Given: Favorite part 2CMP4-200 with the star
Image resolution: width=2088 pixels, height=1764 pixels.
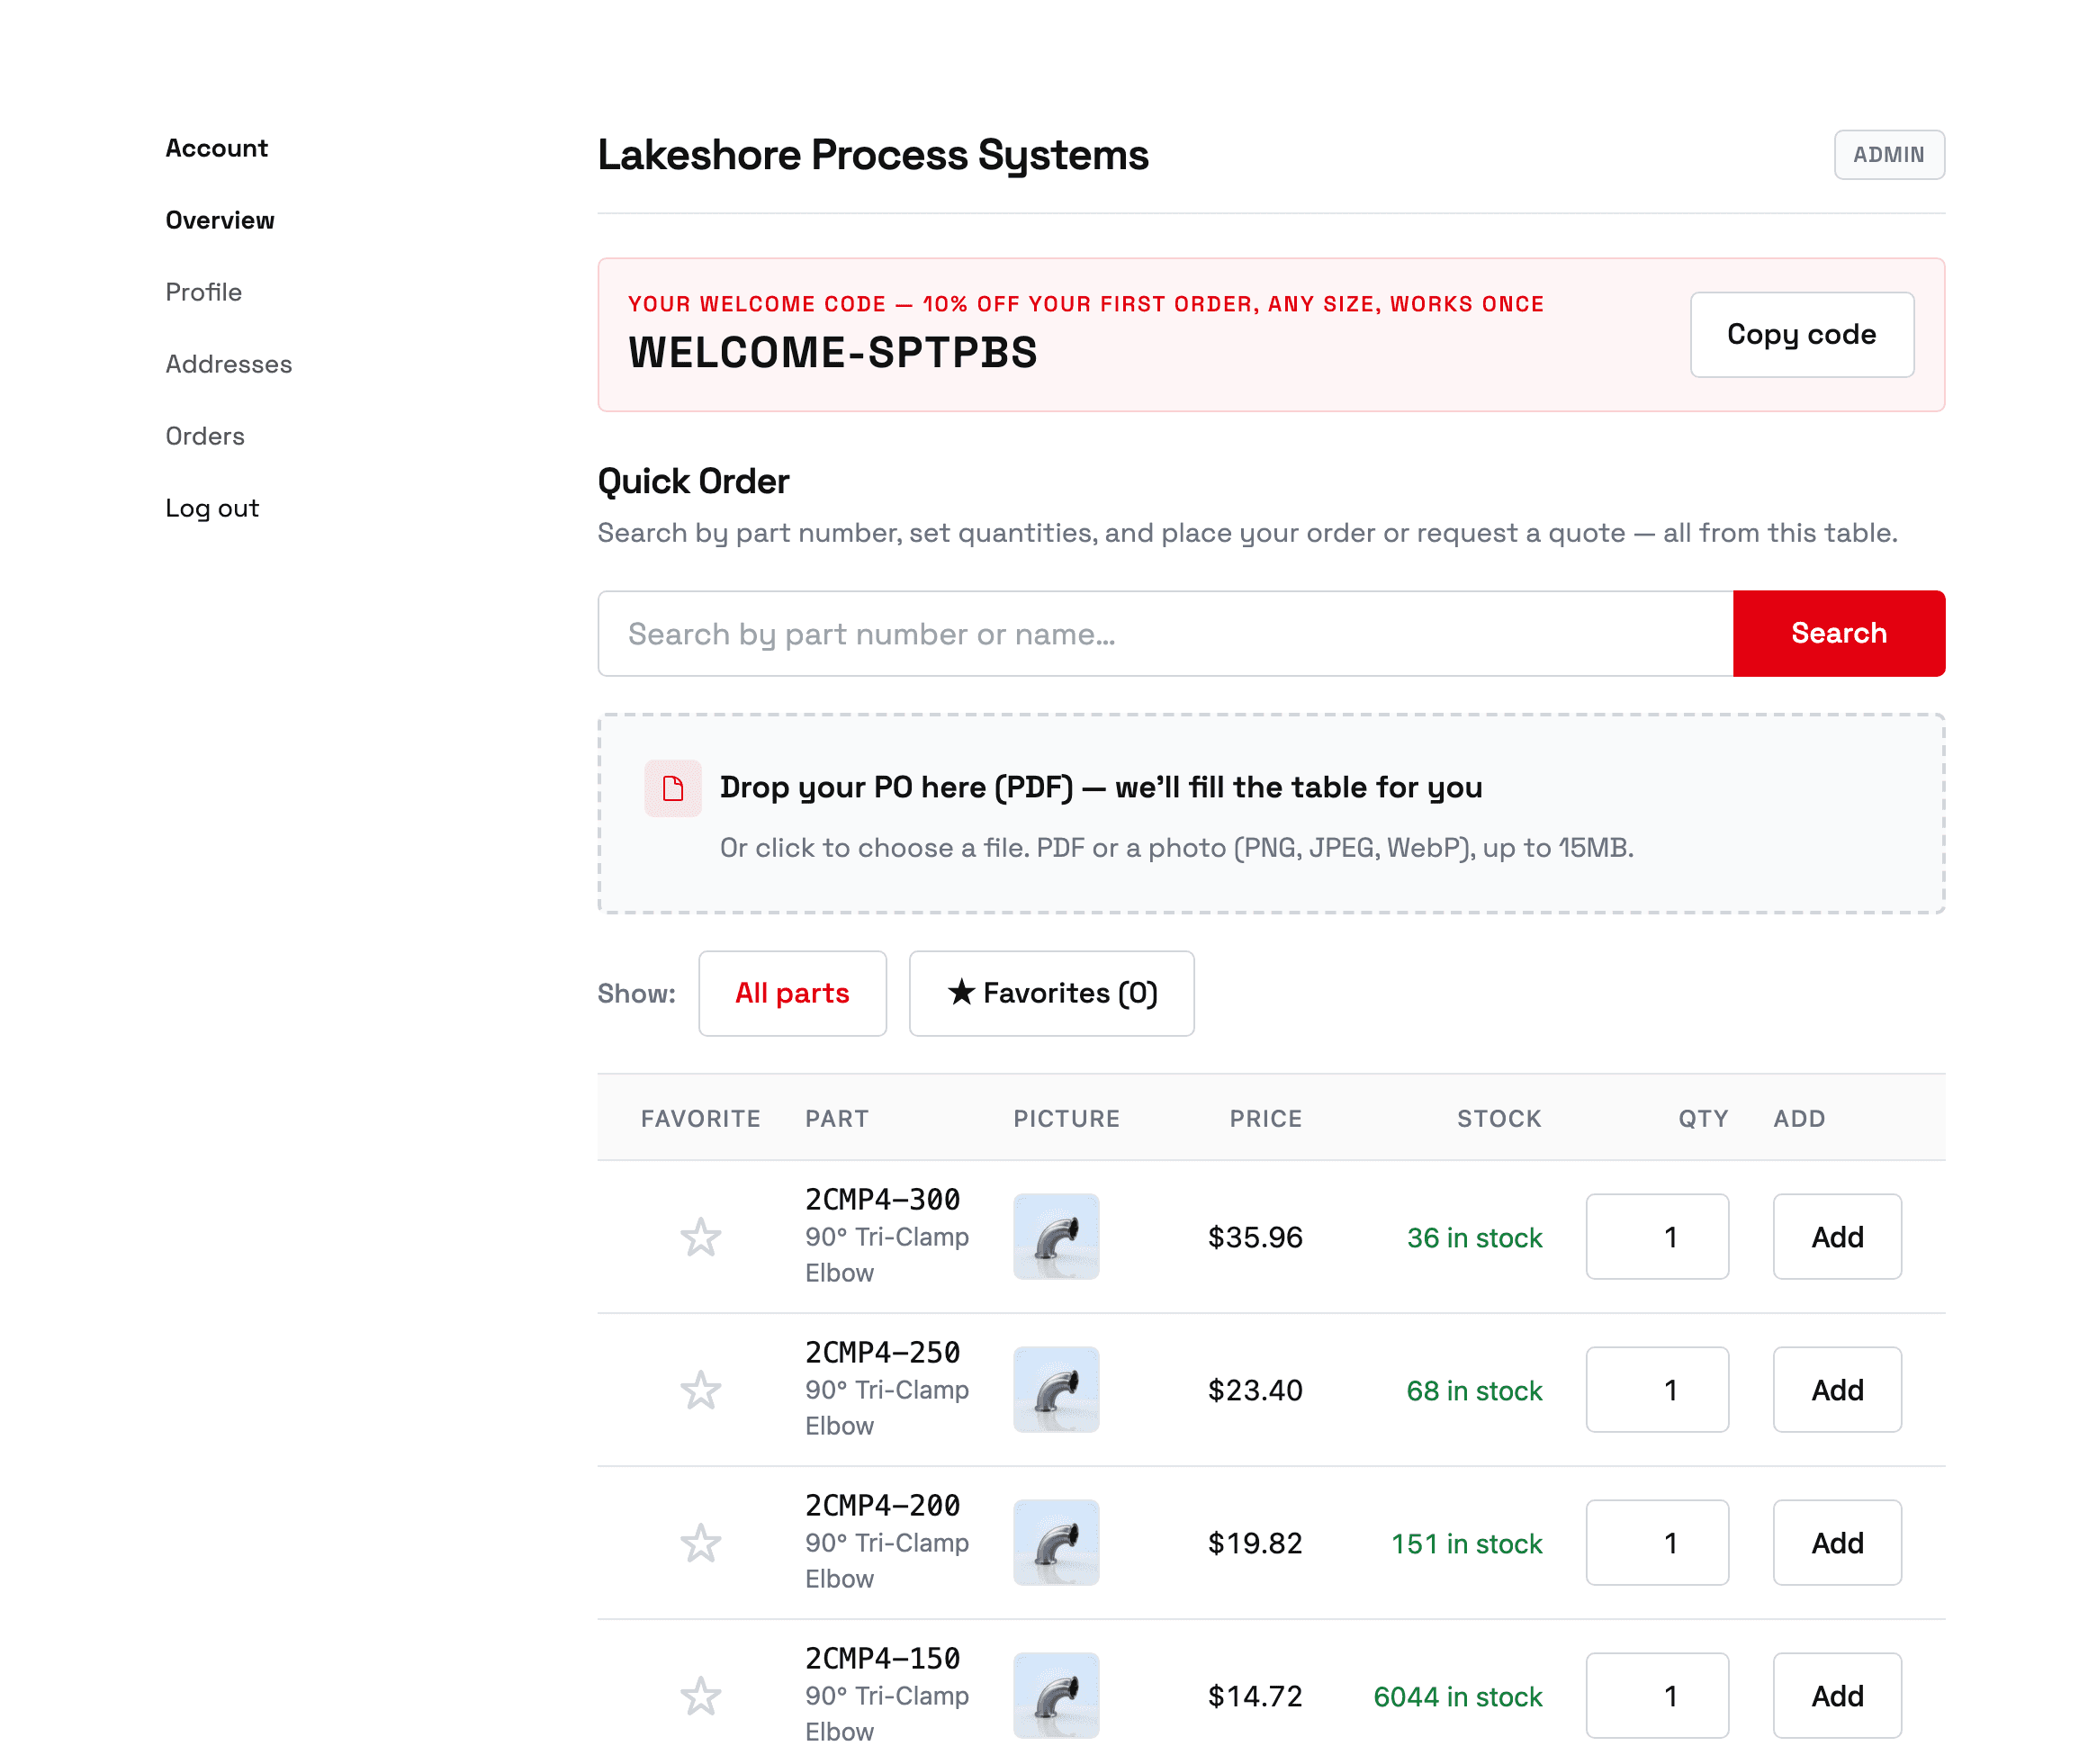Looking at the screenshot, I should pos(700,1543).
